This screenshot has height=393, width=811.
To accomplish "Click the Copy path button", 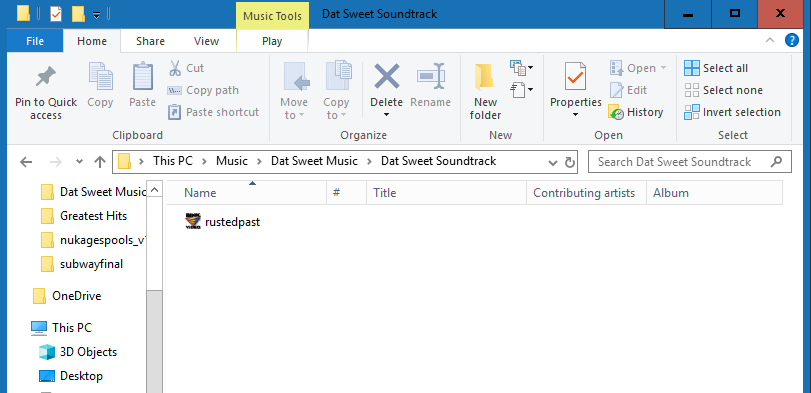I will tap(203, 90).
